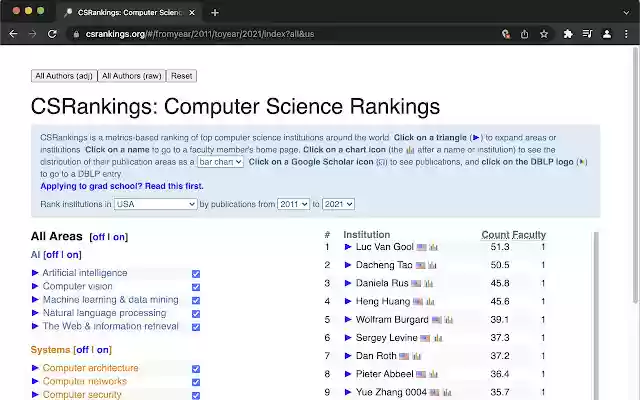The width and height of the screenshot is (640, 400).
Task: Select the CSRankings browser tab
Action: pyautogui.click(x=130, y=13)
